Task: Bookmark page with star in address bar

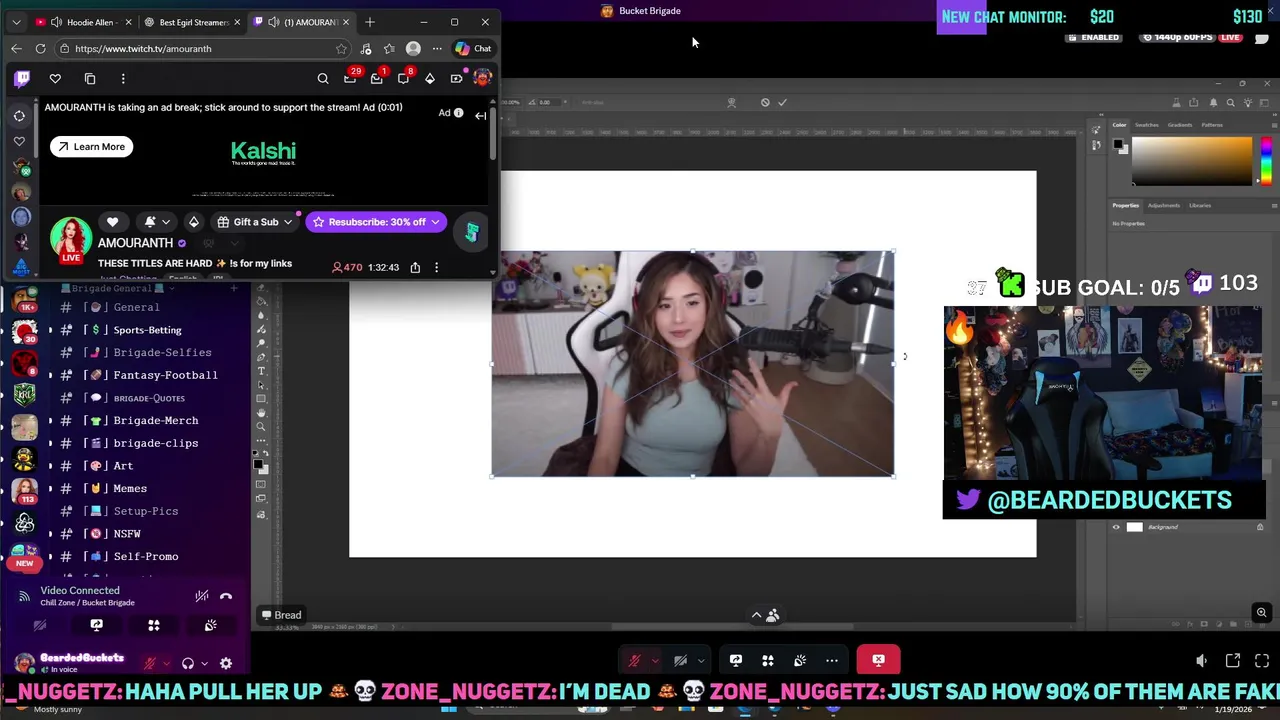Action: pos(341,48)
